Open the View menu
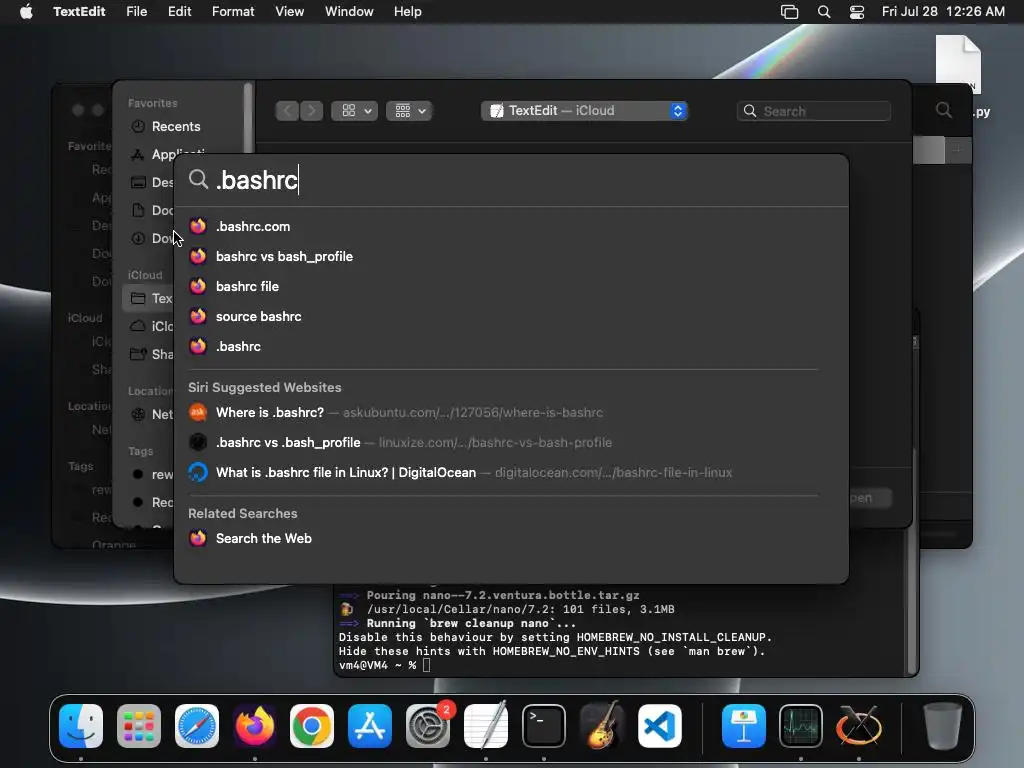Viewport: 1024px width, 768px height. pyautogui.click(x=289, y=12)
